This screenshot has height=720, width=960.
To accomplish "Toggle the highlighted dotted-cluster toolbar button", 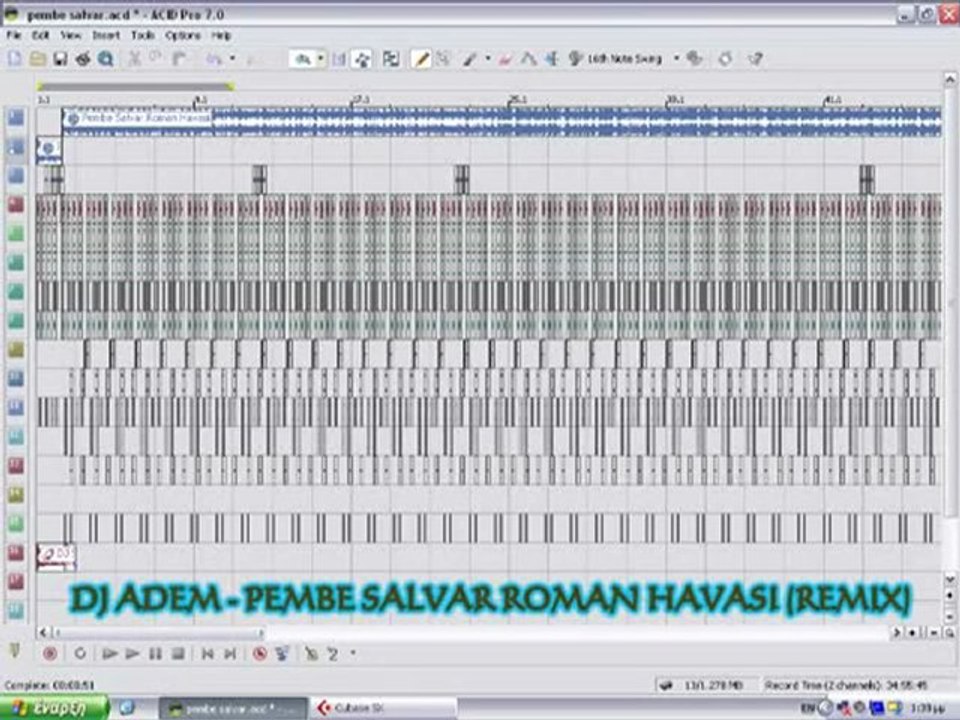I will 362,59.
